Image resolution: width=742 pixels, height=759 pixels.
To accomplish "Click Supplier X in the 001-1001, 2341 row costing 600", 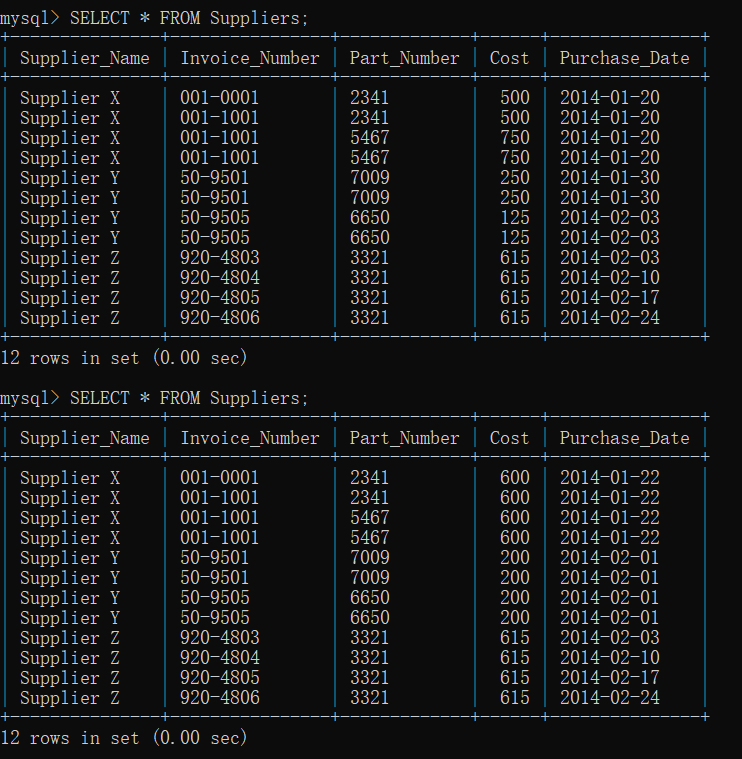I will [x=70, y=498].
